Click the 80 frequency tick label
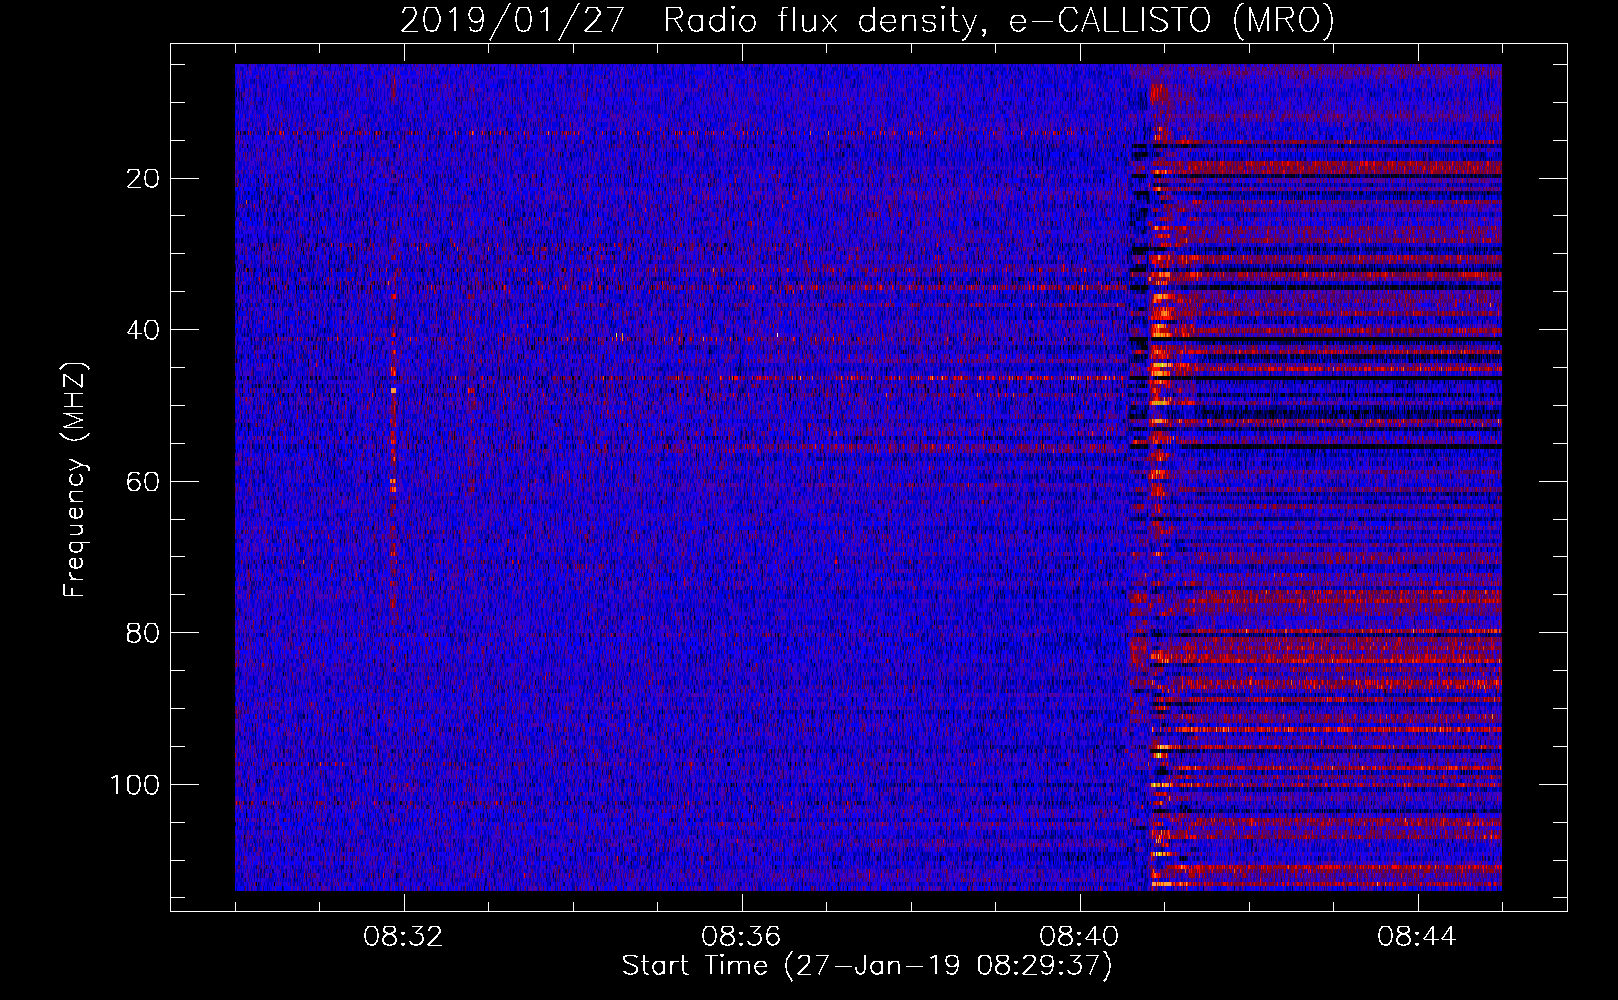Screen dimensions: 1618x1000 143,633
